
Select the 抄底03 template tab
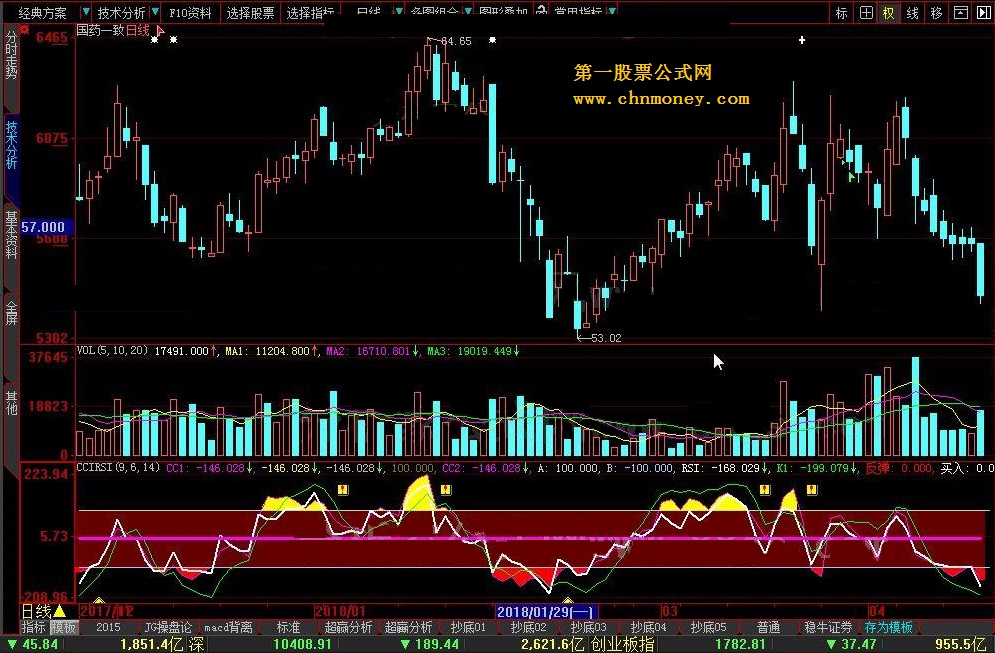tap(588, 628)
